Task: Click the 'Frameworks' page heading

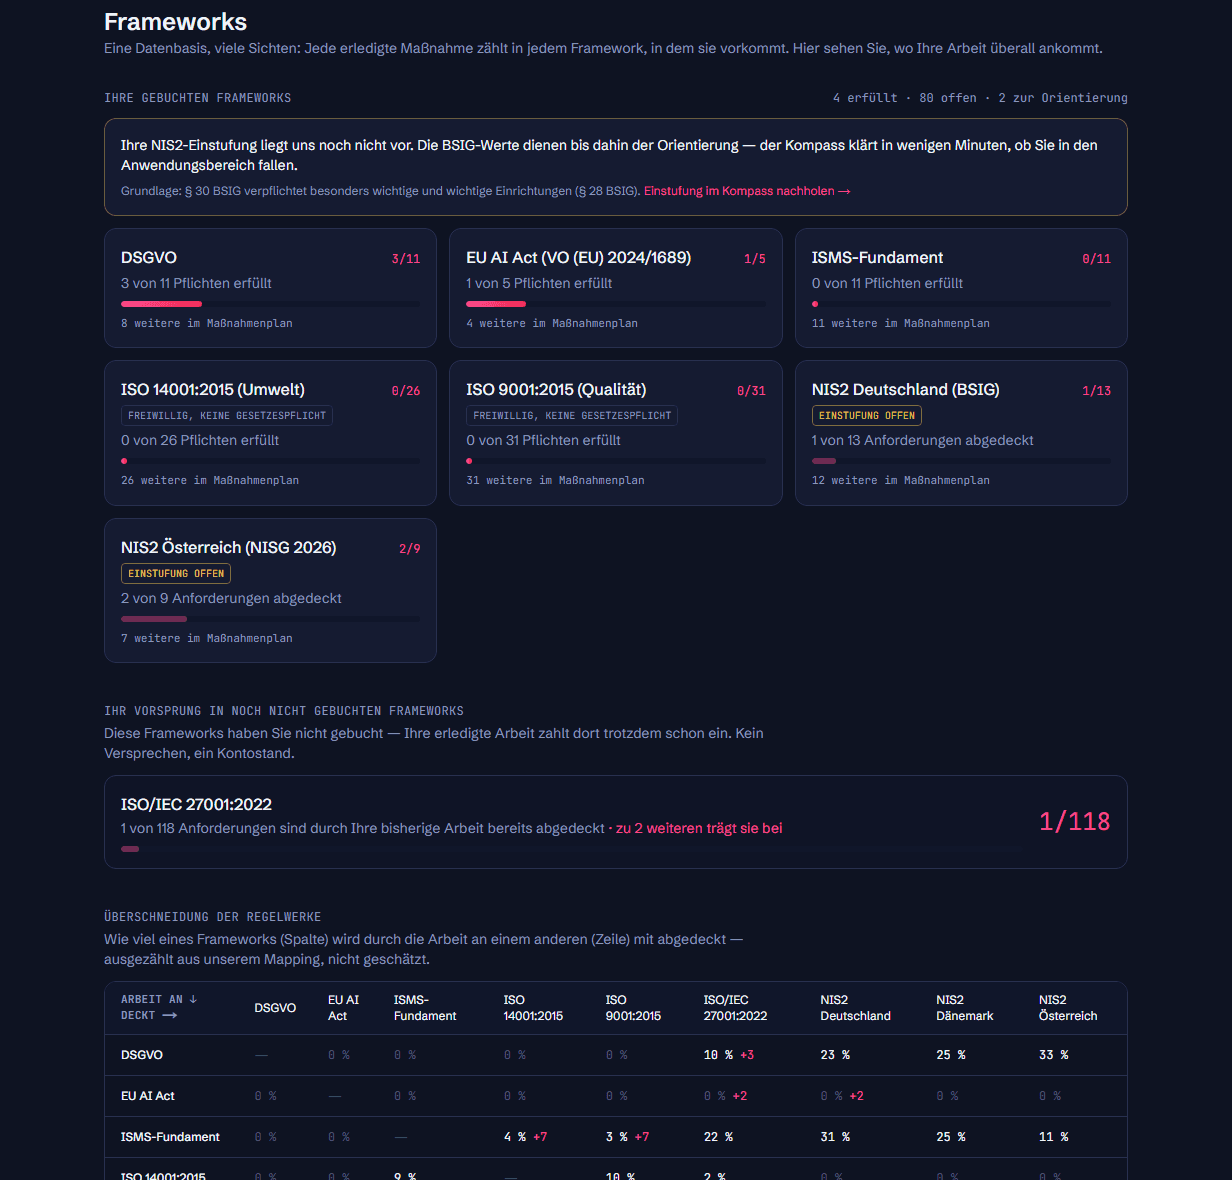Action: point(176,22)
